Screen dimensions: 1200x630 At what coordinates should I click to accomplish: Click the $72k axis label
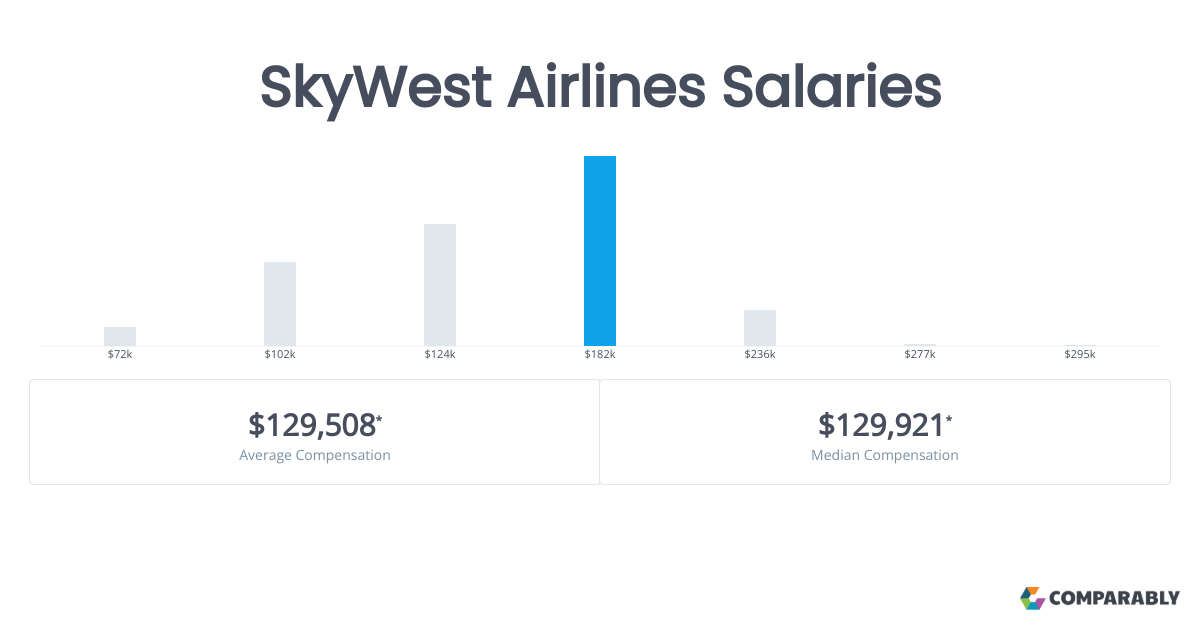(120, 355)
